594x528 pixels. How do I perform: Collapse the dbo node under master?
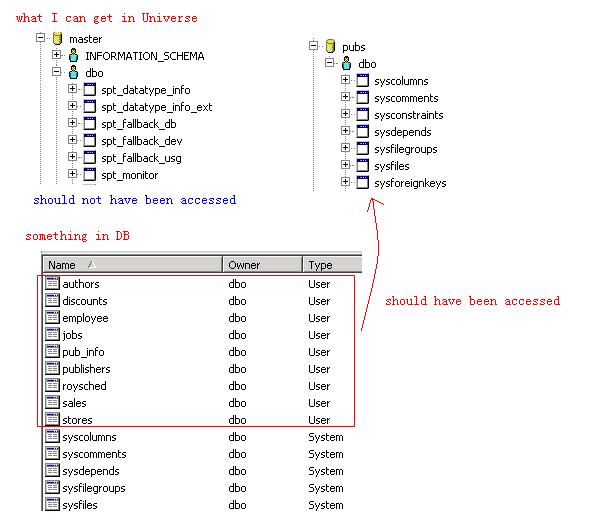56,72
